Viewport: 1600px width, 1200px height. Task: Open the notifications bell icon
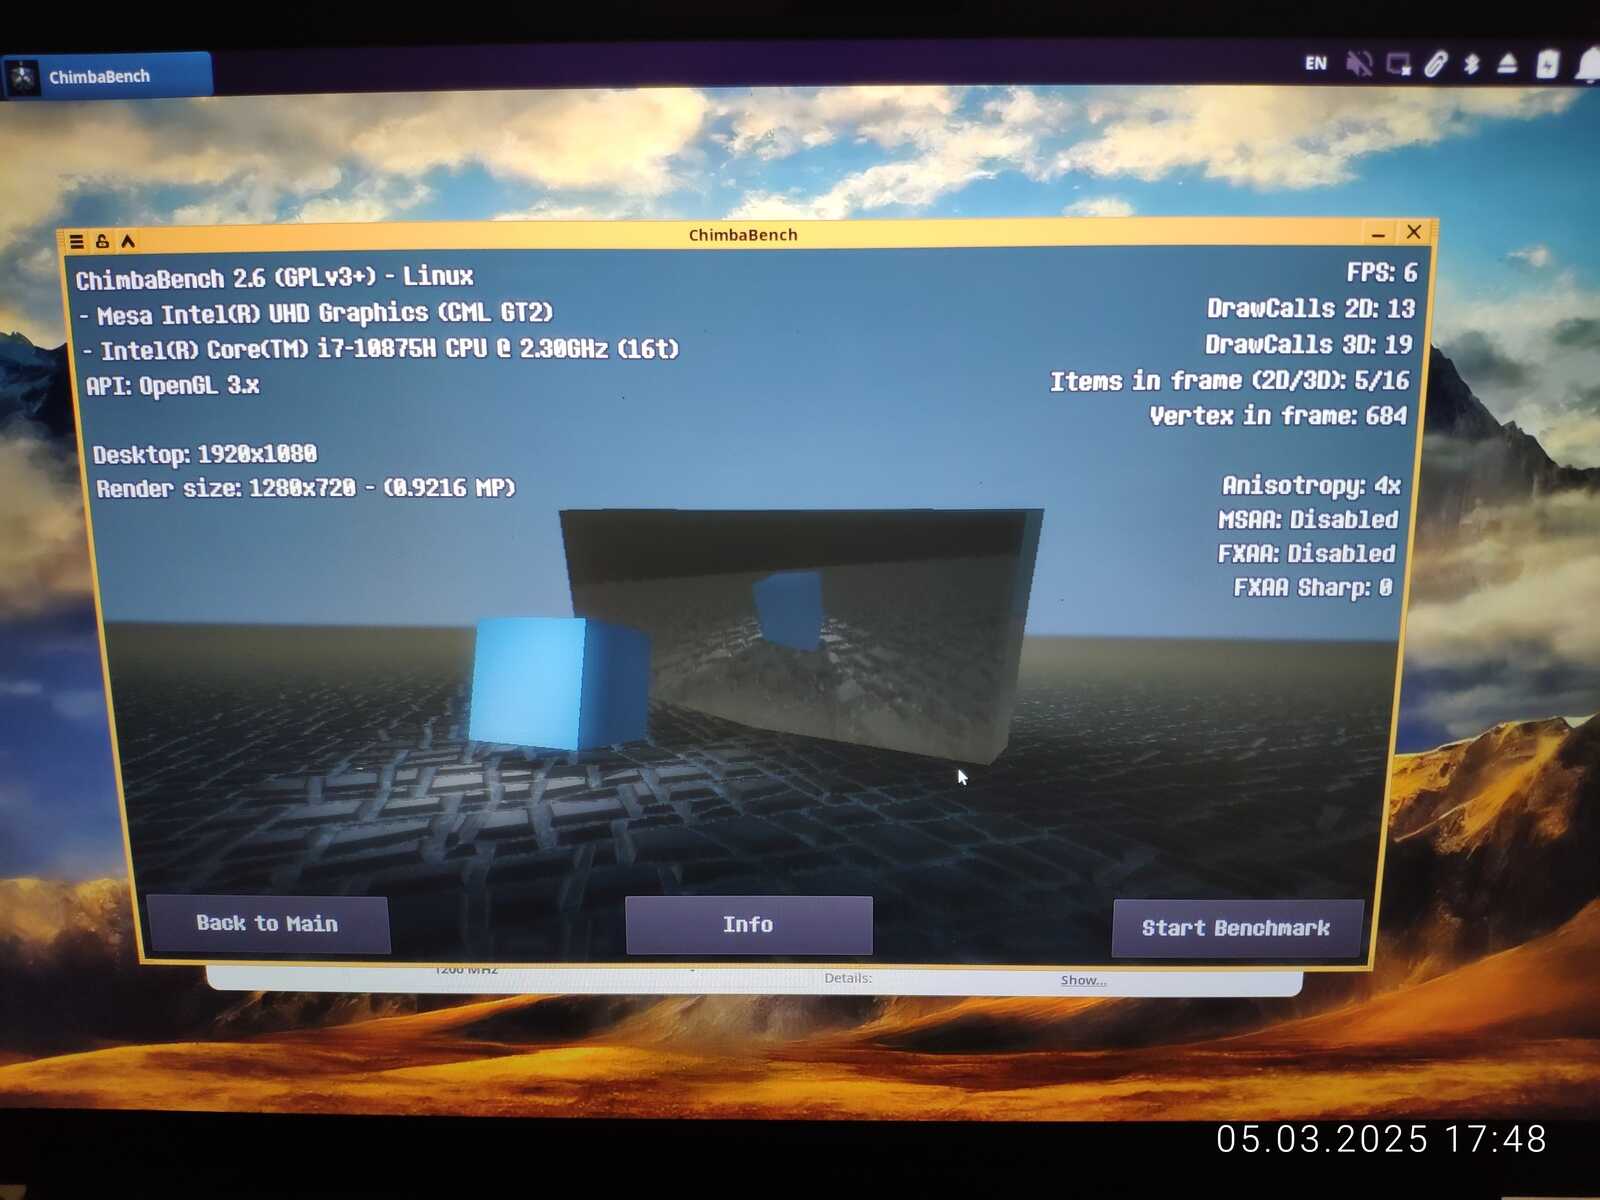coord(1588,64)
